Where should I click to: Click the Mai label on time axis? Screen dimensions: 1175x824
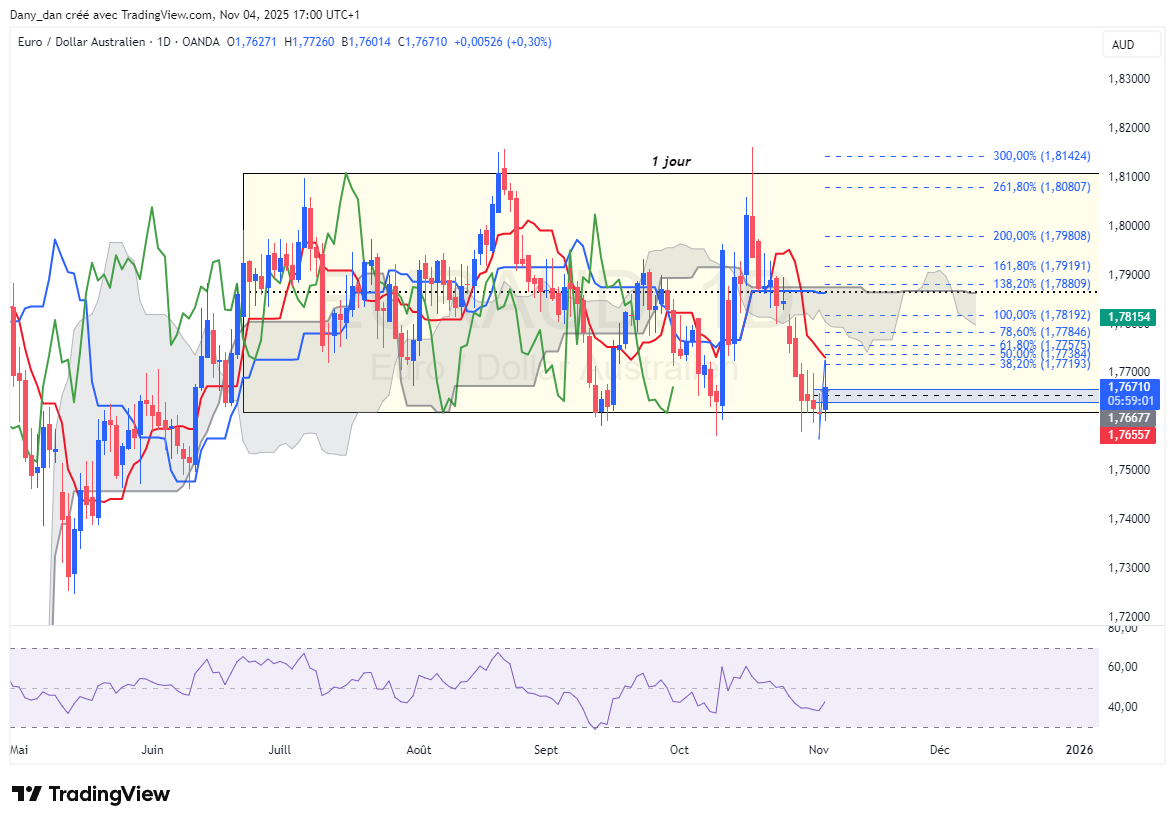click(x=19, y=750)
